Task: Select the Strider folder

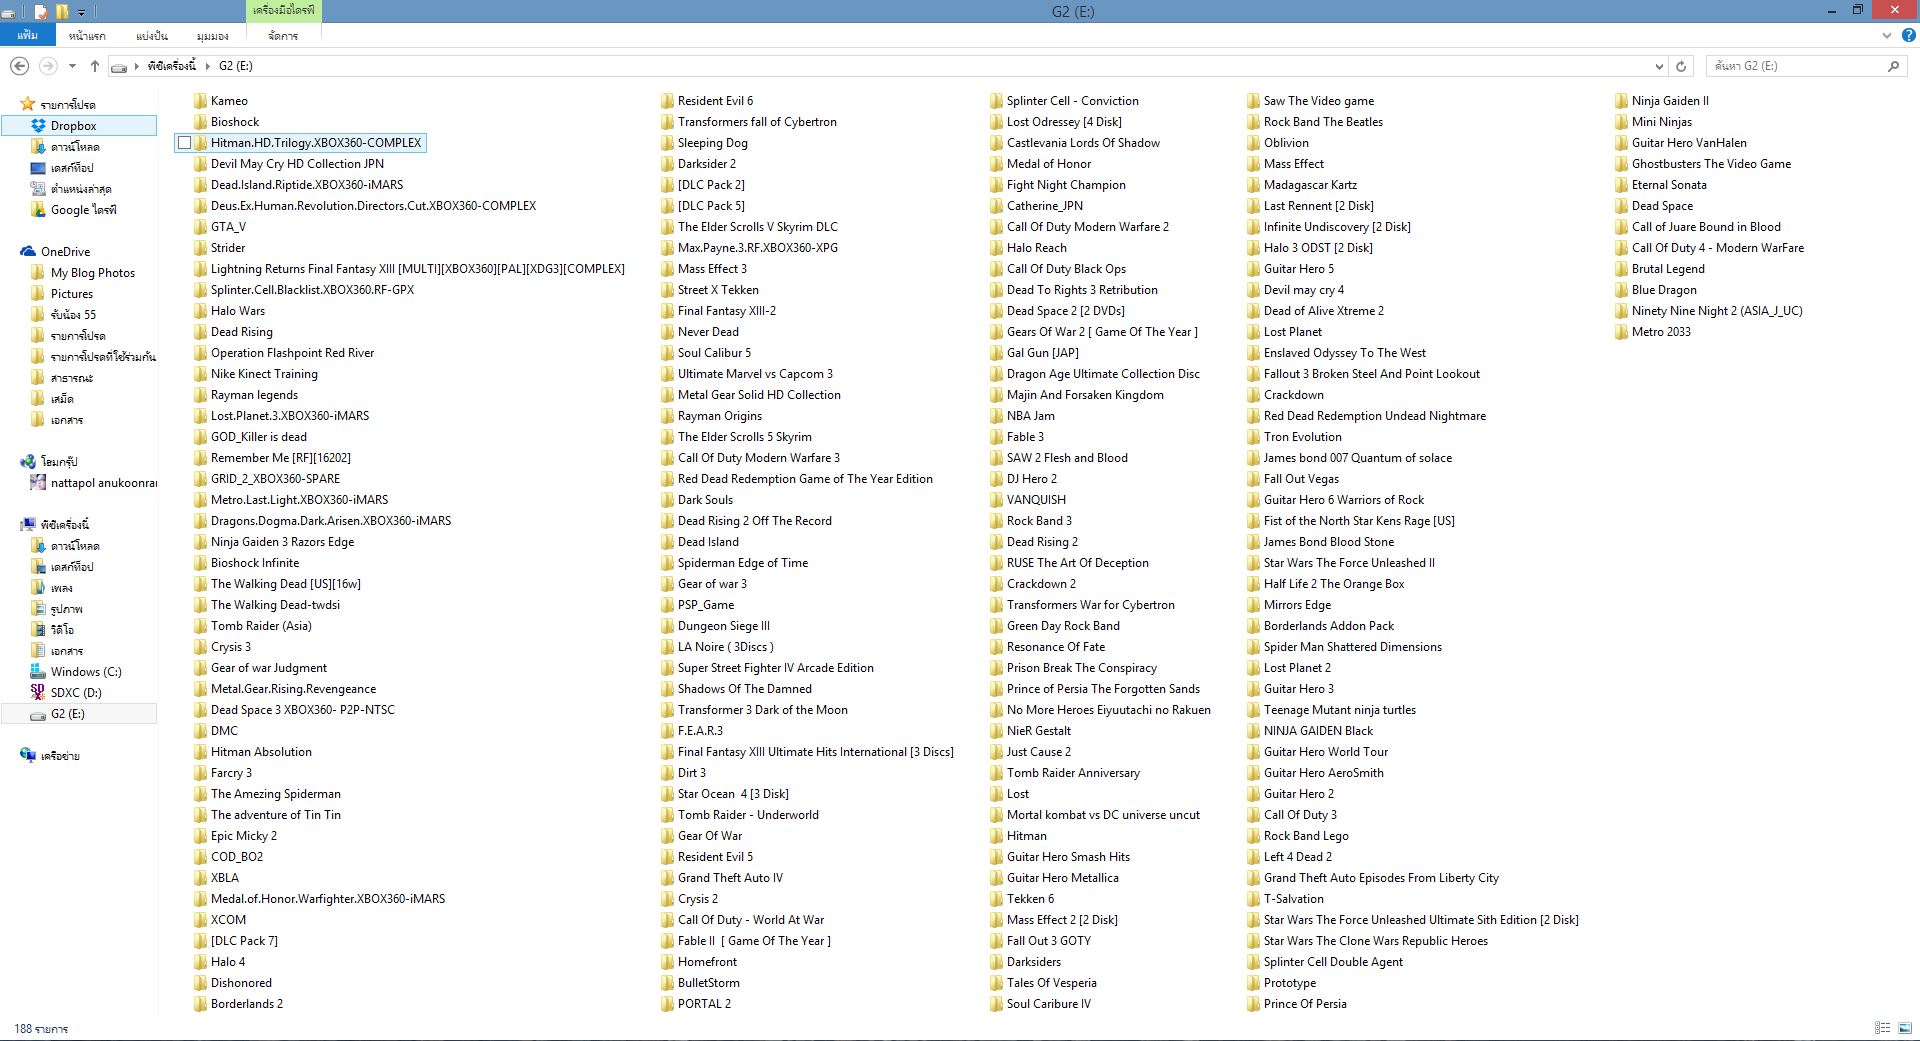Action: coord(228,248)
